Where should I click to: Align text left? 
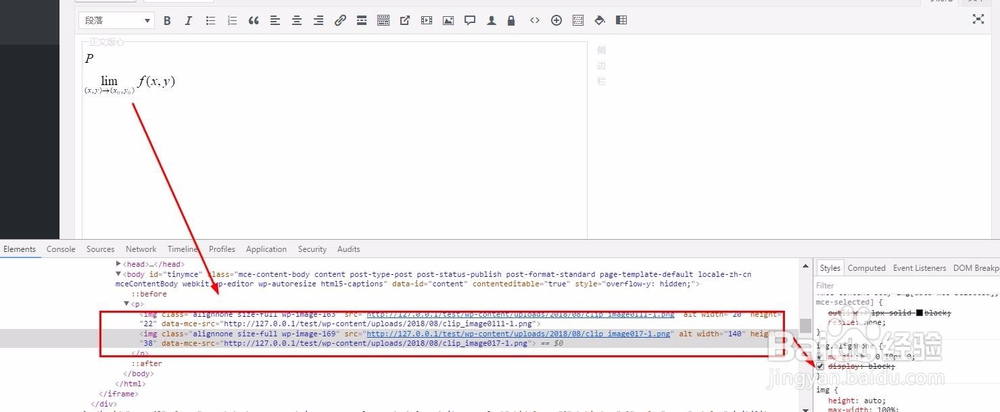click(275, 20)
